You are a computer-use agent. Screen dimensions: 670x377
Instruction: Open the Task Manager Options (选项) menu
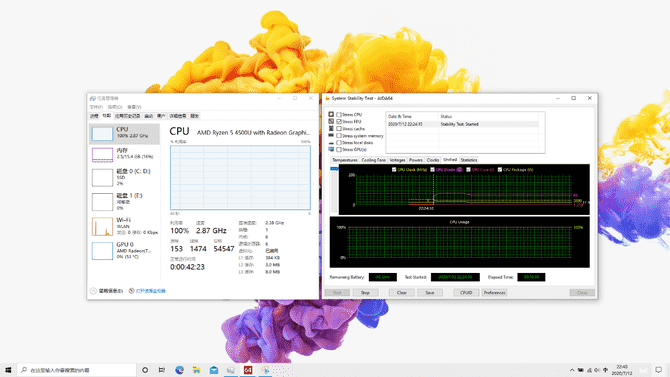(x=115, y=107)
